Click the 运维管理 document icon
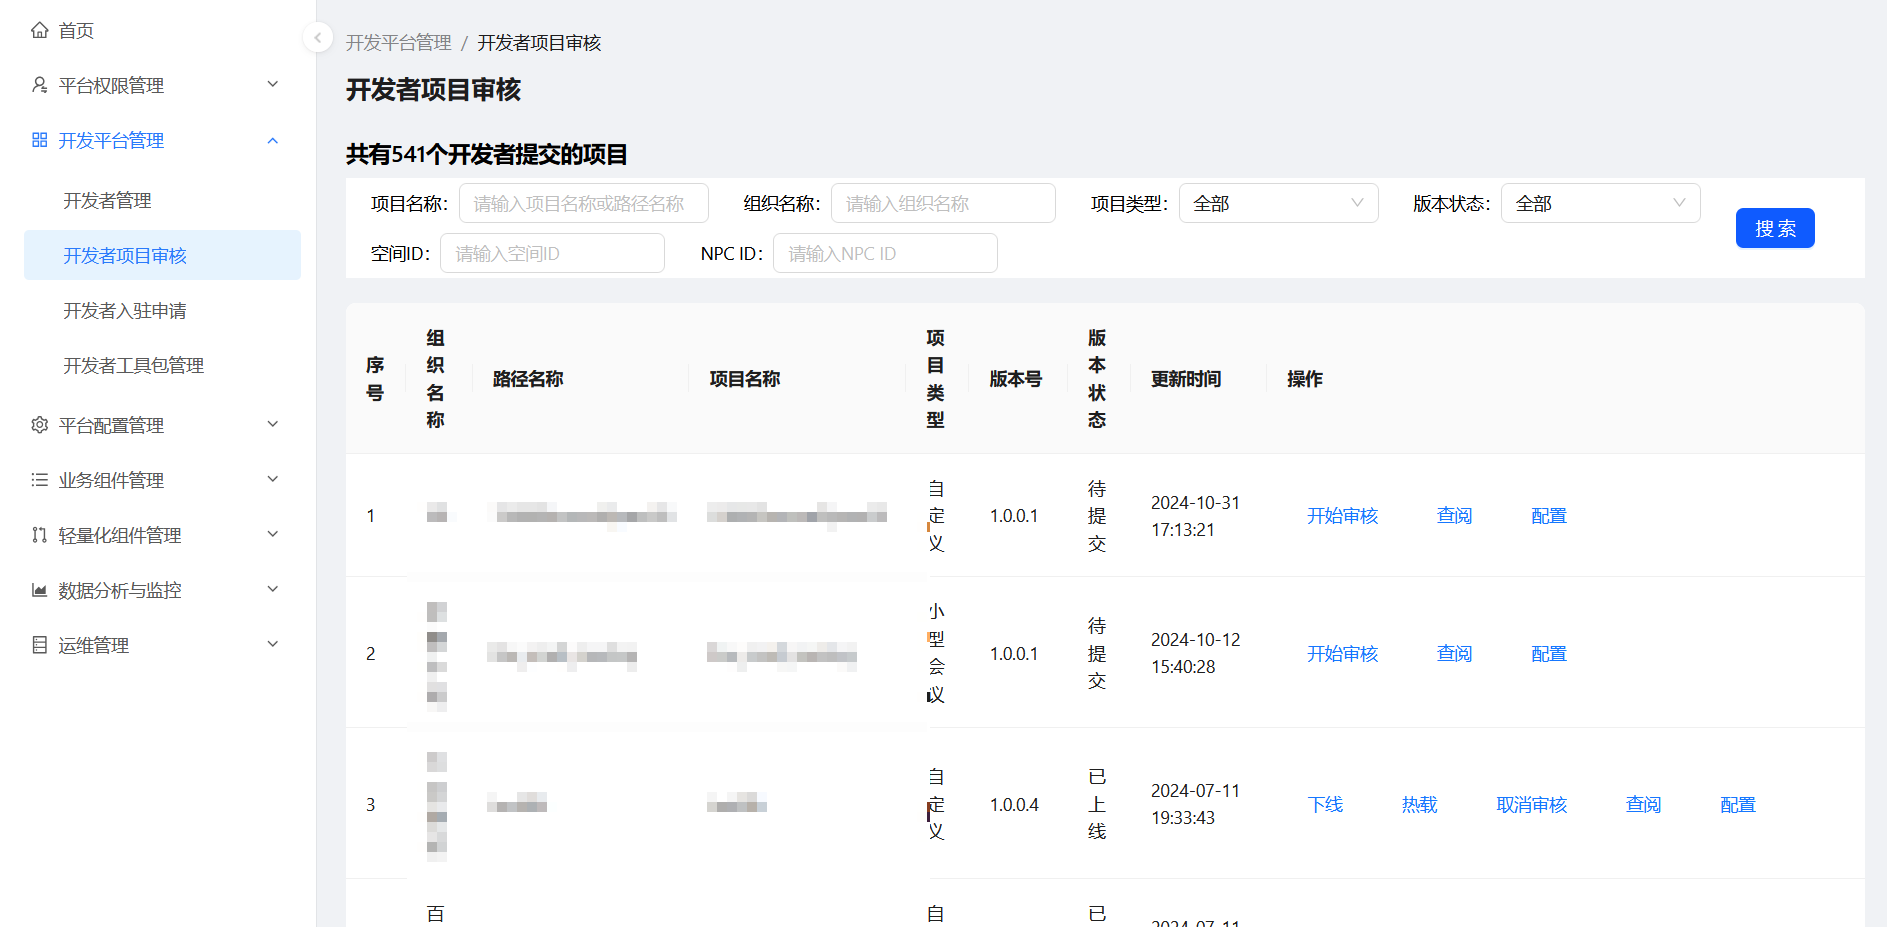Screen dimensions: 1887x927 click(40, 645)
